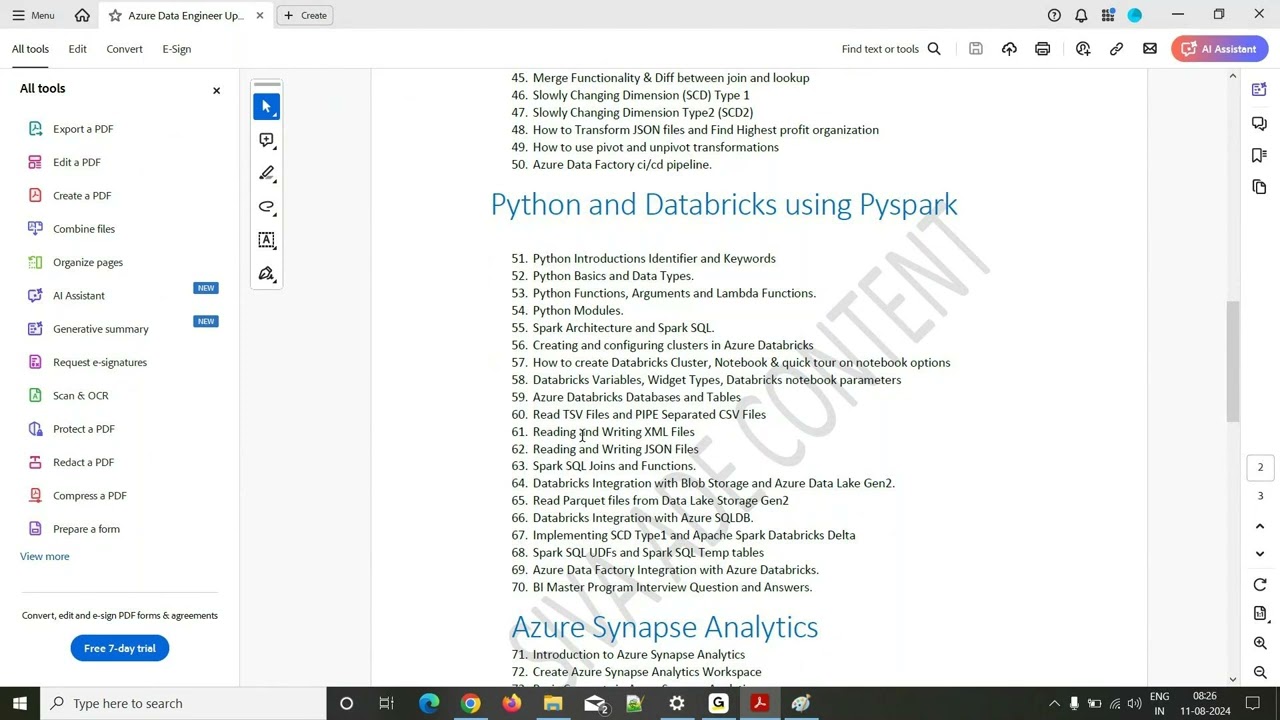Open the user profile avatar
Viewport: 1280px width, 720px height.
pos(1135,15)
